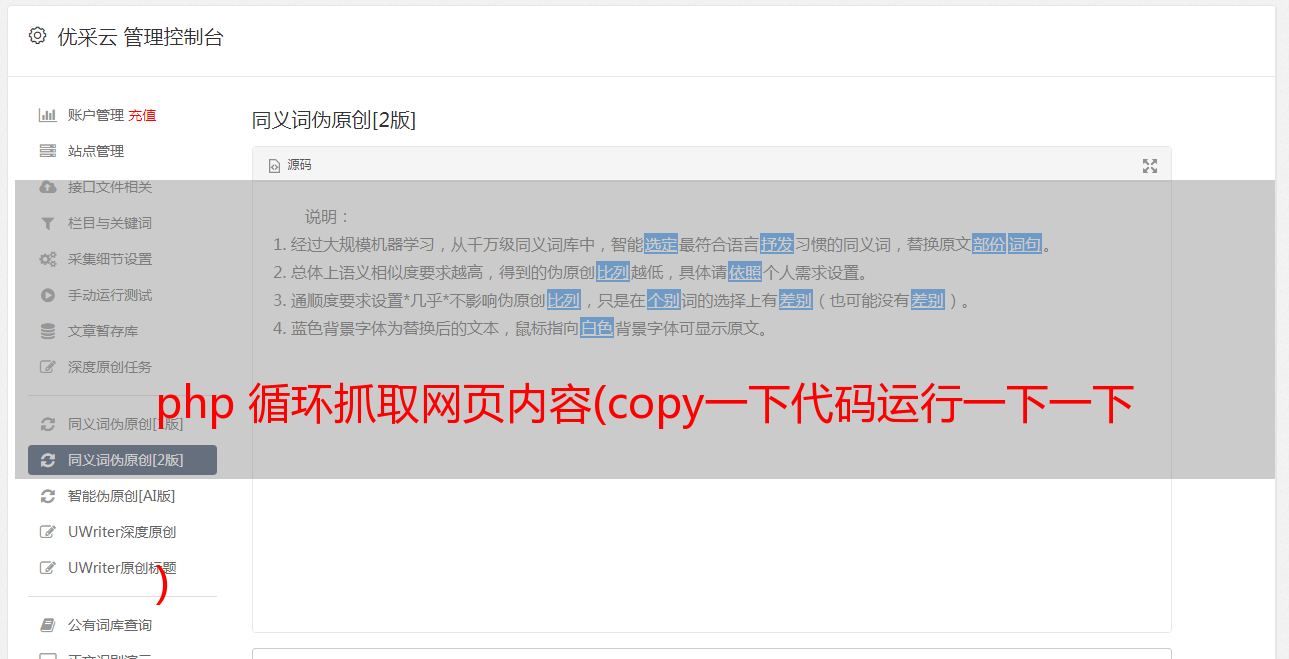Click the highlighted word 依照 in line 2
Image resolution: width=1289 pixels, height=659 pixels.
pos(745,272)
